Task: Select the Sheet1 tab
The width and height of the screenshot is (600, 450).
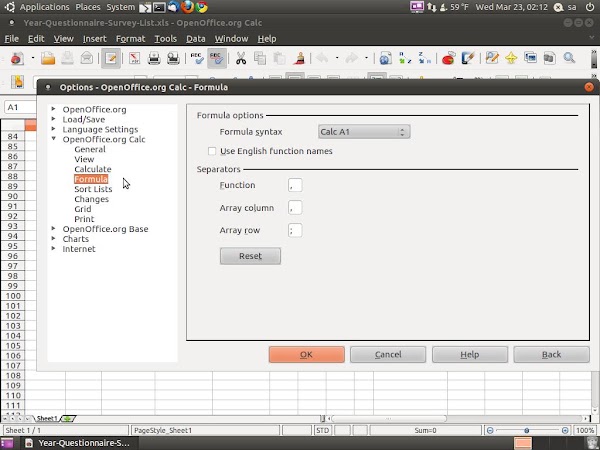Action: 47,419
